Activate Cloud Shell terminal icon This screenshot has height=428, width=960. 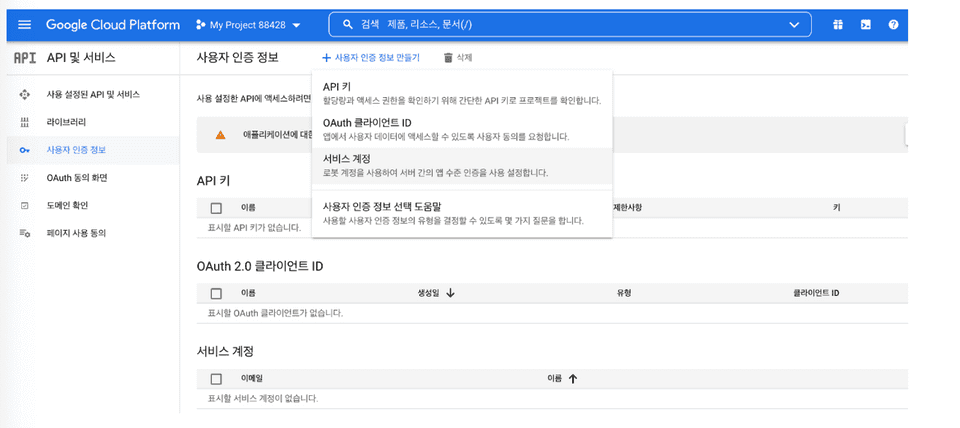pos(866,25)
